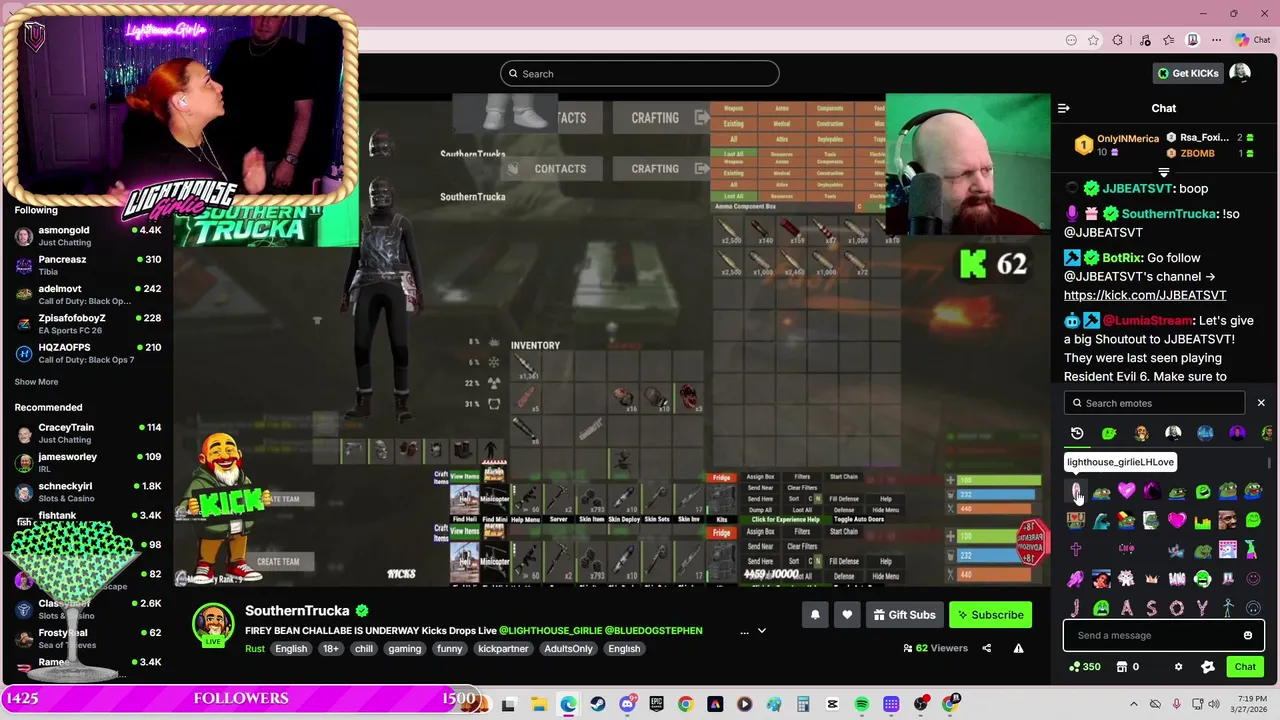
Task: Report stream with warning triangle icon
Action: 1018,648
